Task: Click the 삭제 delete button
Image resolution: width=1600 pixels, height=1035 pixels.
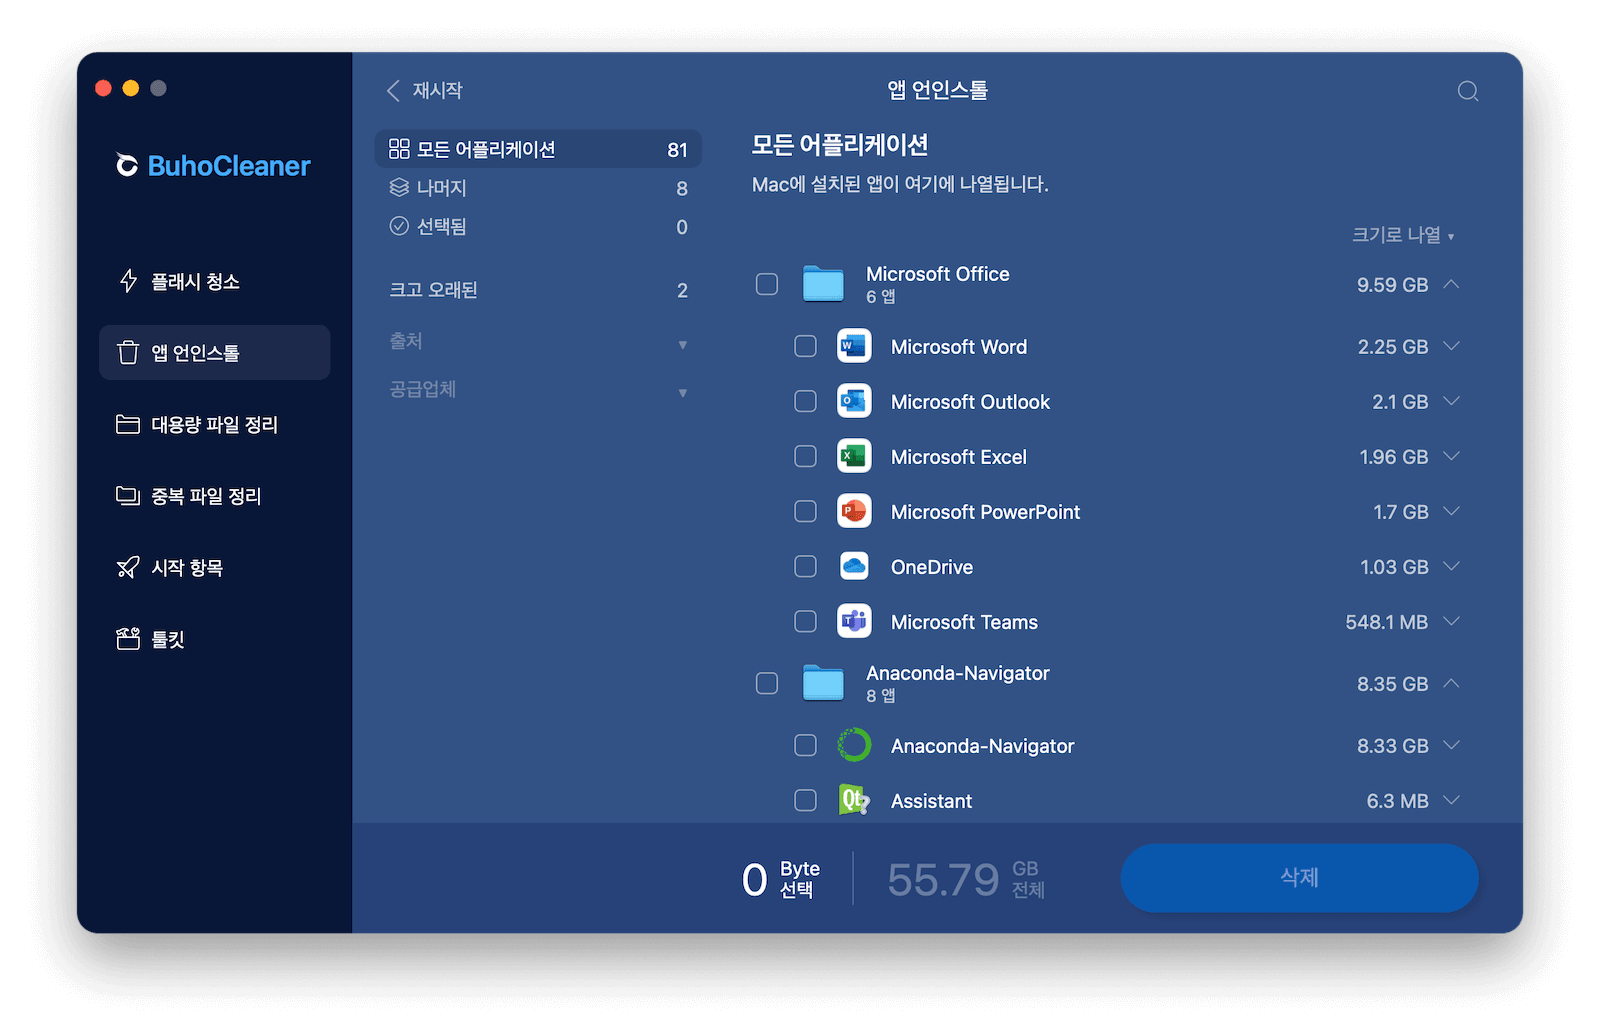Action: point(1299,877)
